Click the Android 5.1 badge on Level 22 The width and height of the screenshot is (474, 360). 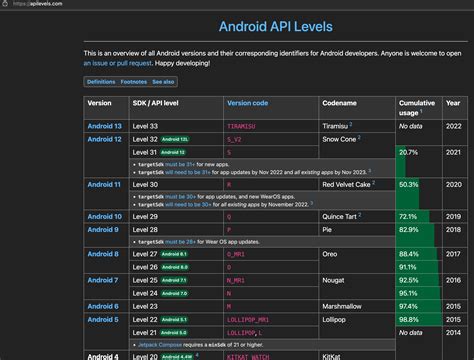[174, 319]
